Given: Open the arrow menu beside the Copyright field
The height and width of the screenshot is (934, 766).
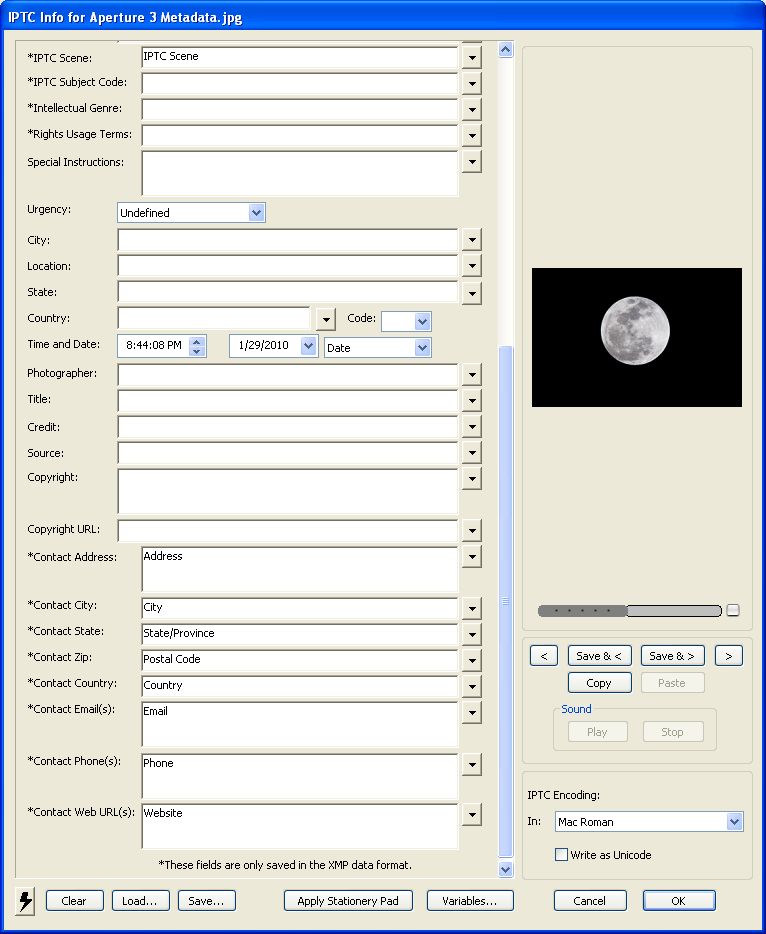Looking at the screenshot, I should click(472, 479).
